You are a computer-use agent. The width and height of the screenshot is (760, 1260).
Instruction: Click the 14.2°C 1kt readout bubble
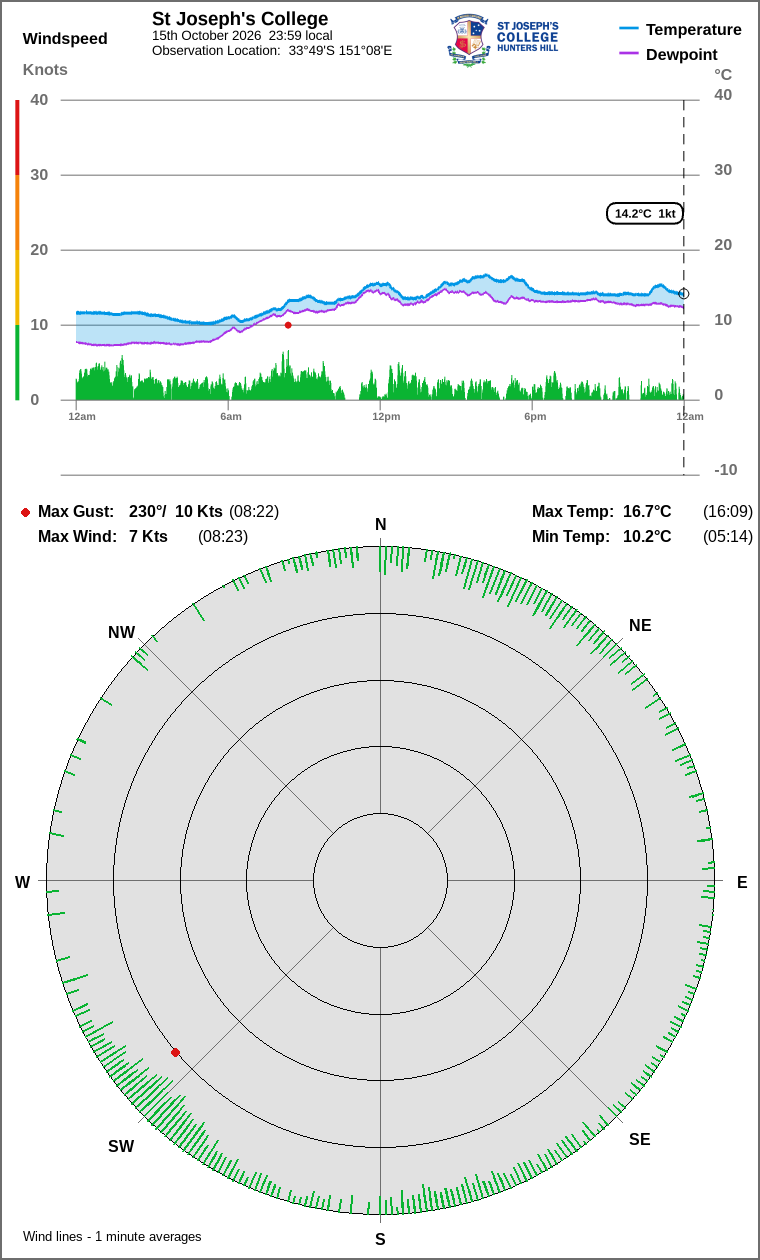645,213
